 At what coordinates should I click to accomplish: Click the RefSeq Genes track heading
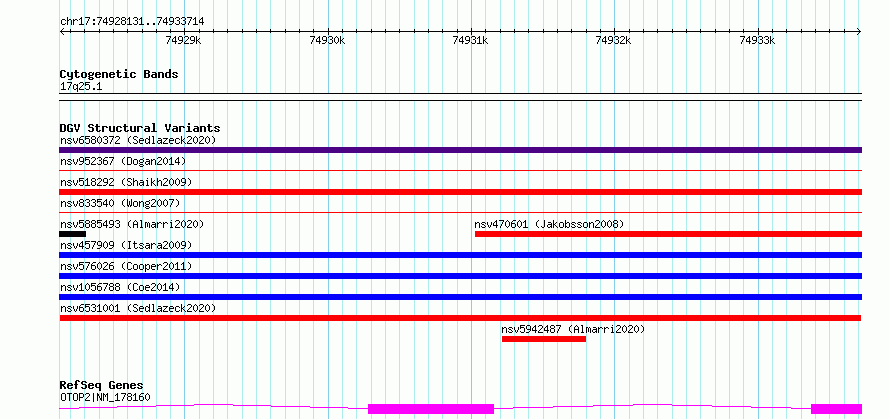pos(101,386)
